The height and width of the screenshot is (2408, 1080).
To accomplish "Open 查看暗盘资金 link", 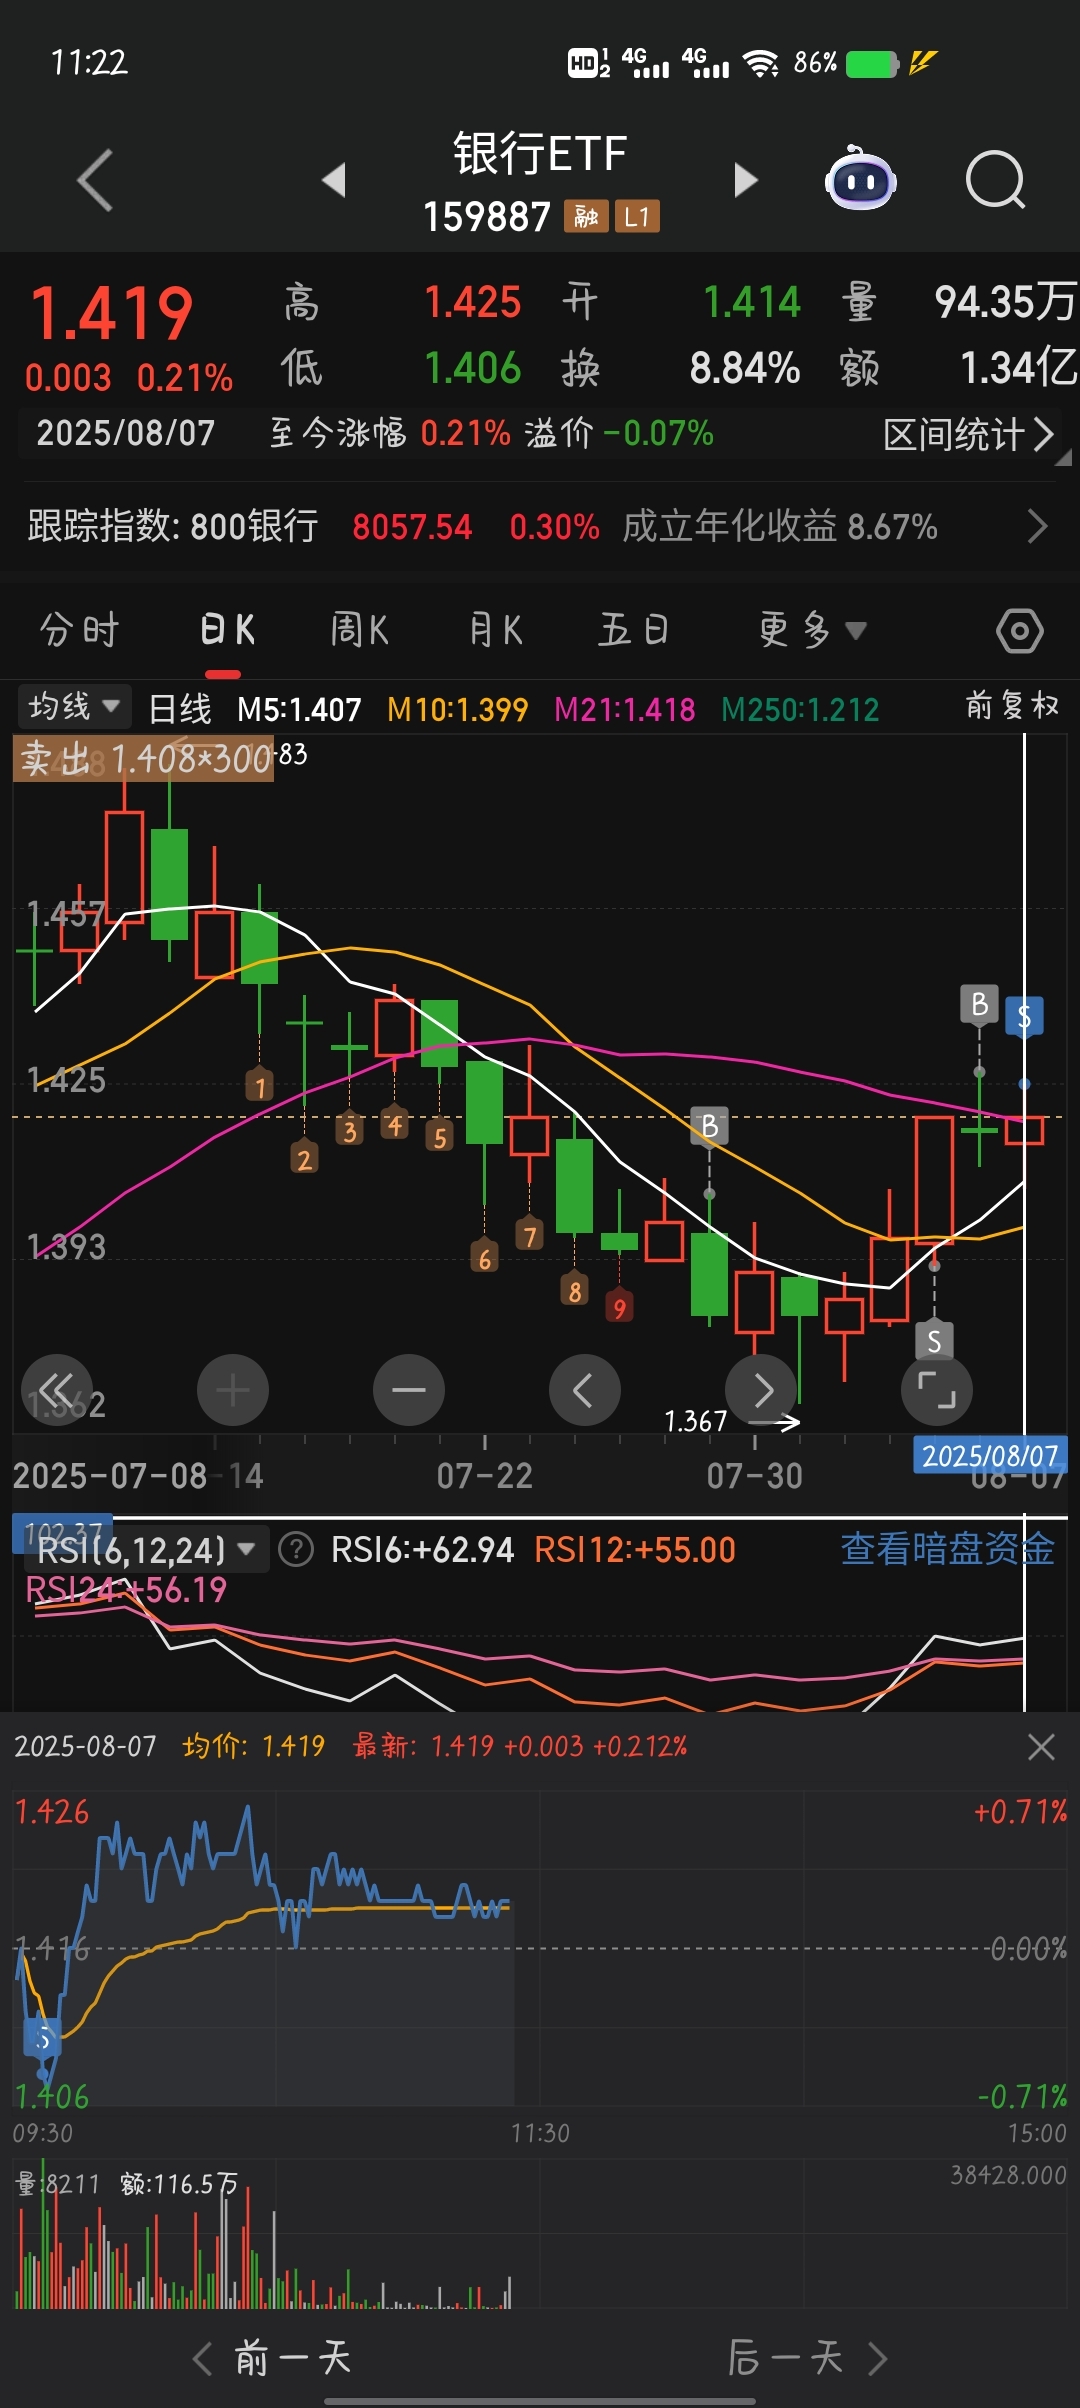I will click(x=947, y=1549).
